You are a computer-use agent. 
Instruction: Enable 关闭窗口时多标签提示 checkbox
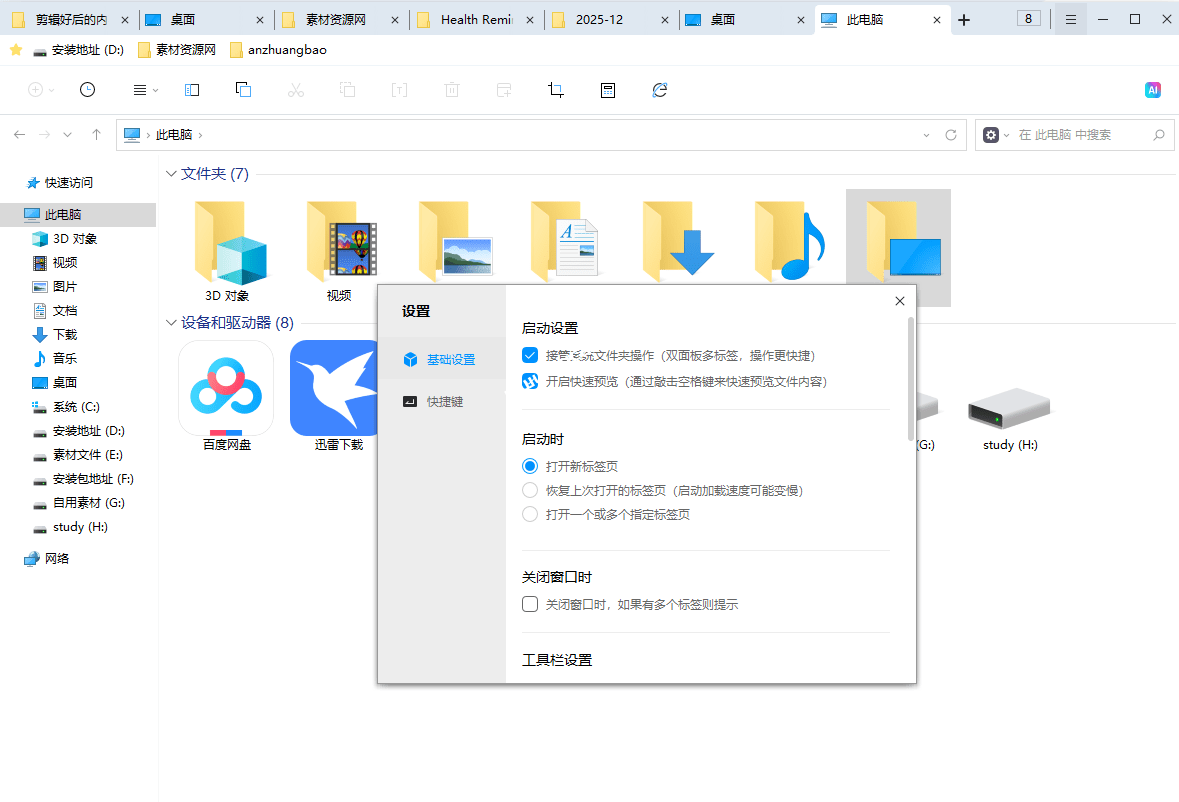click(x=529, y=604)
